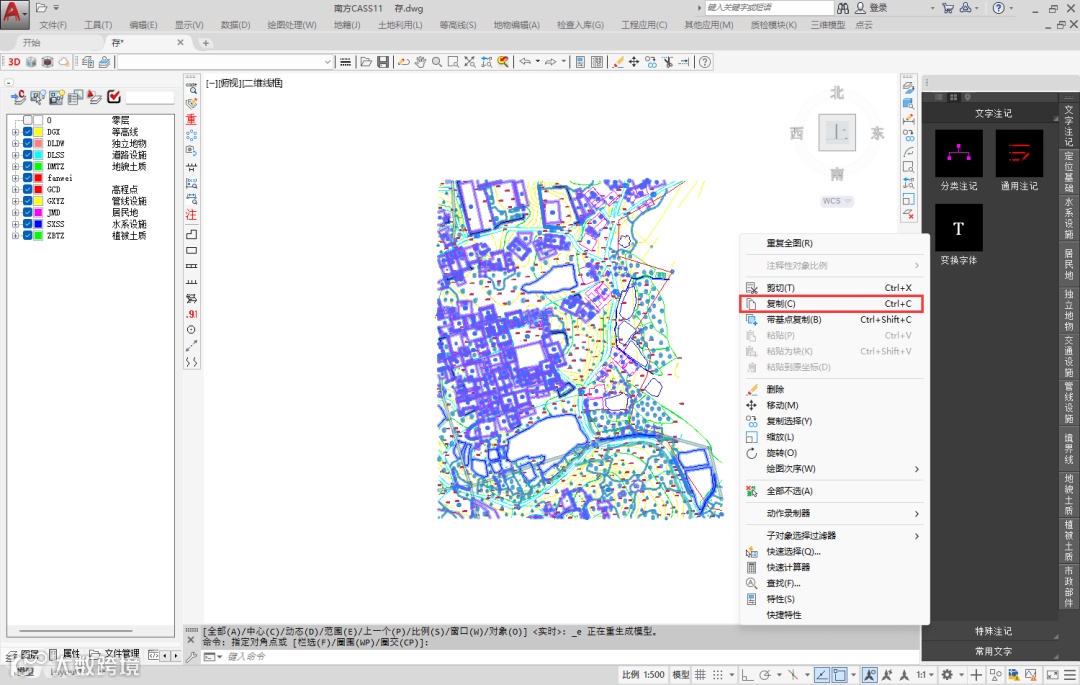
Task: Click the 变换字体 T icon
Action: point(958,229)
